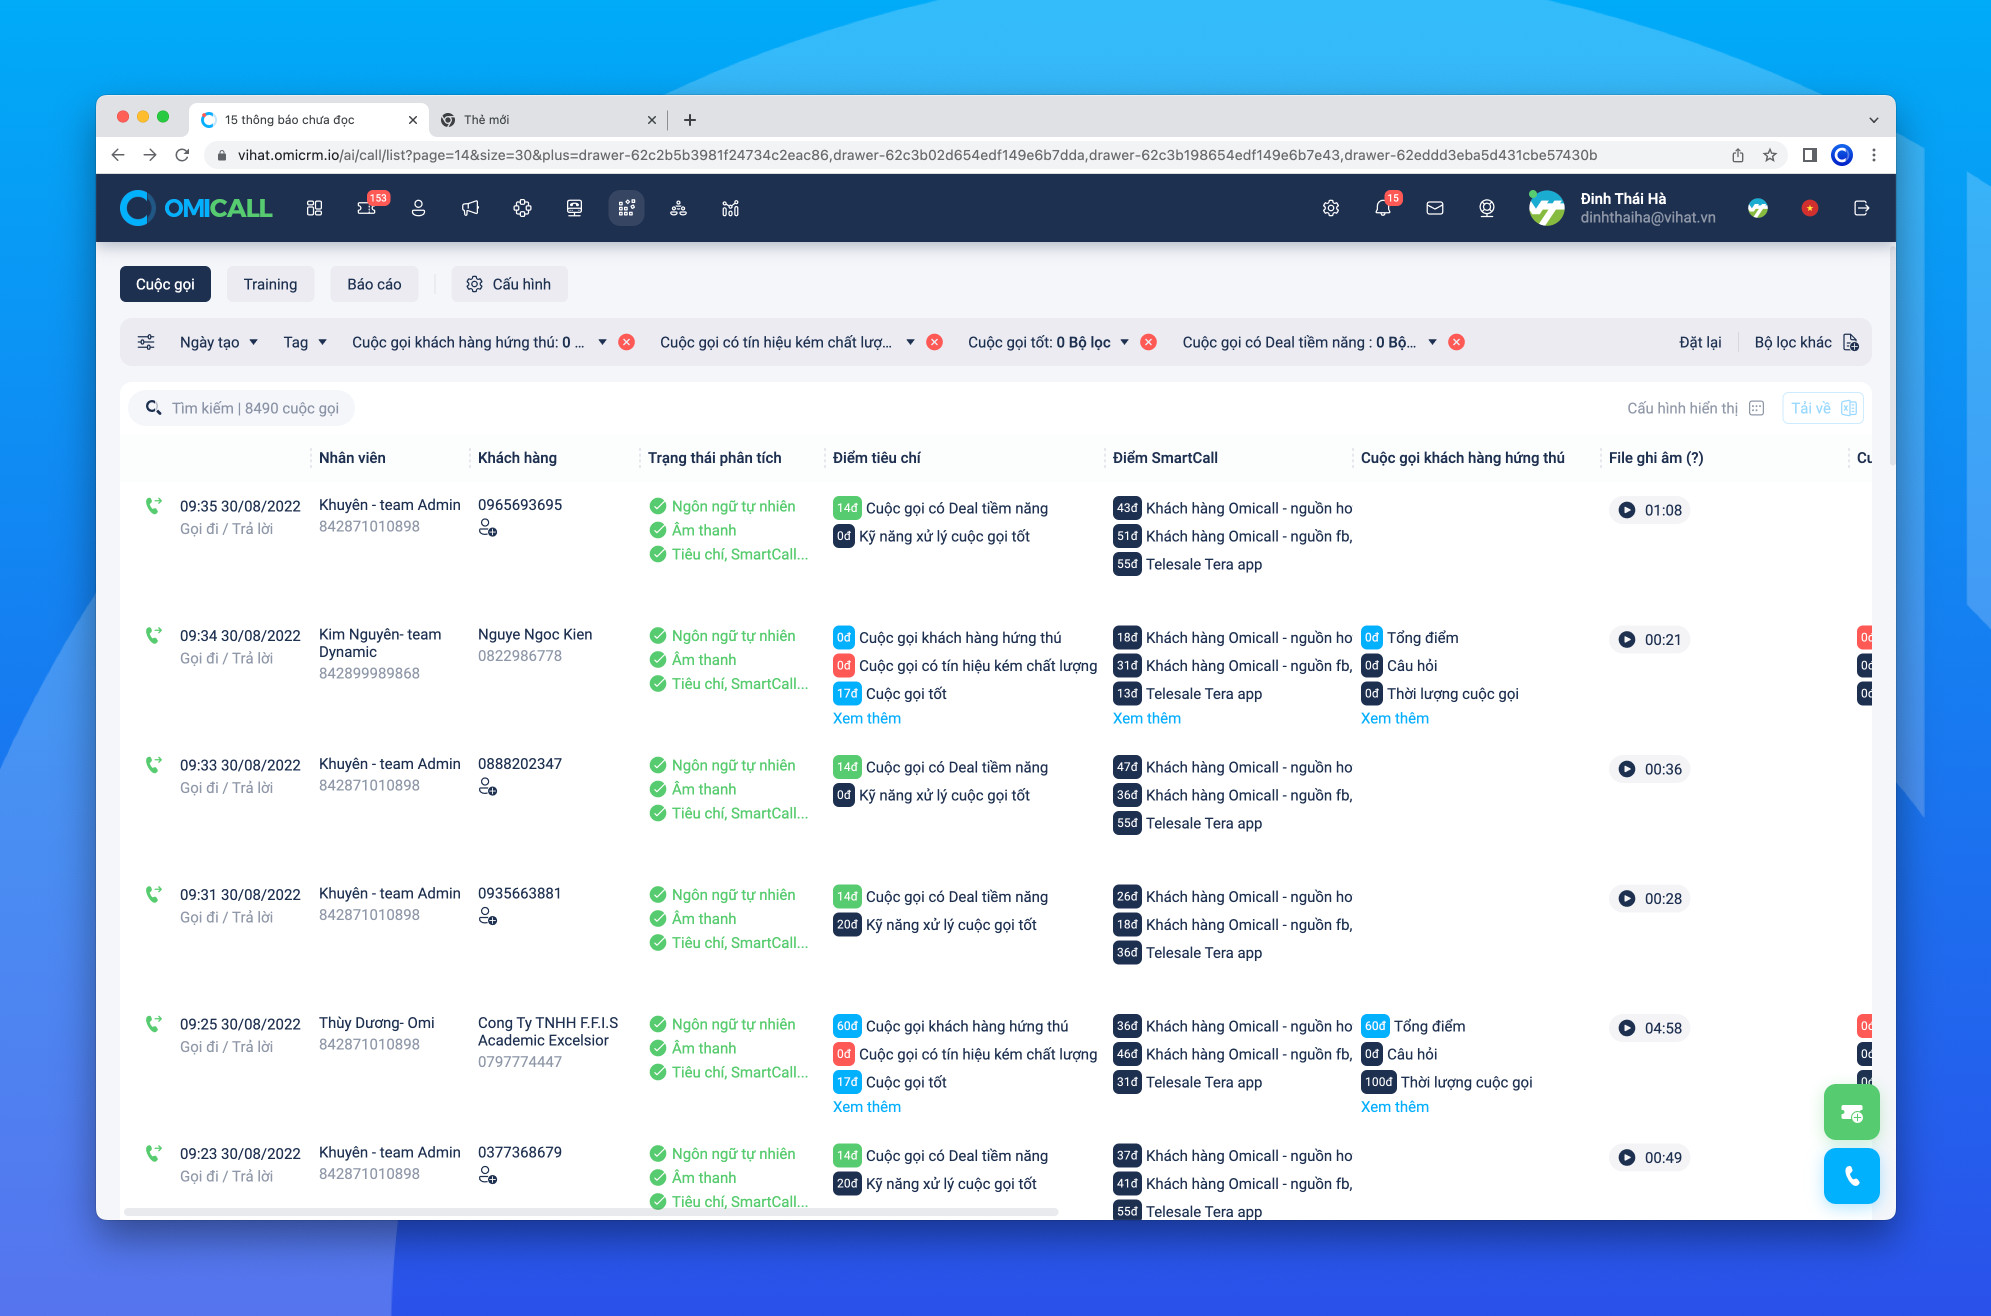Click the OMICALL logo
This screenshot has height=1316, width=1991.
click(196, 208)
